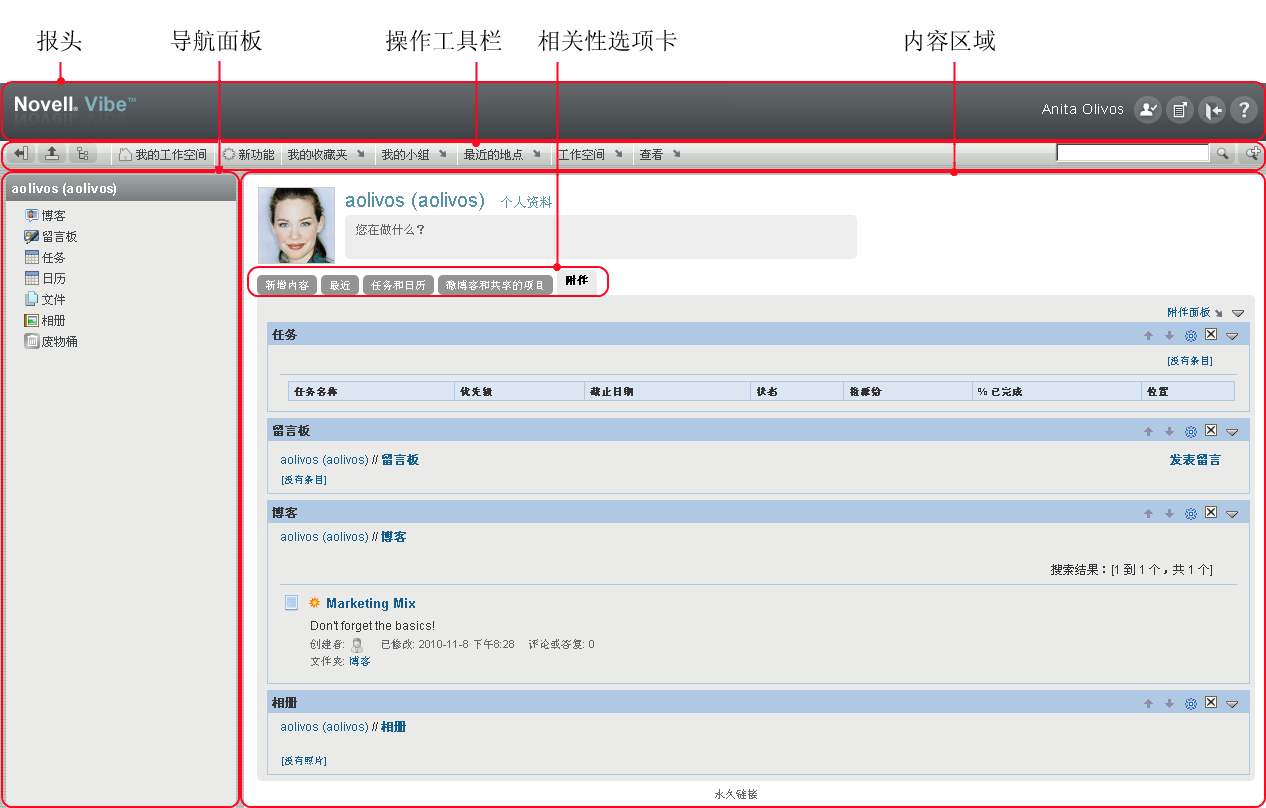Click the orange sun icon beside Marketing Mix

click(314, 603)
